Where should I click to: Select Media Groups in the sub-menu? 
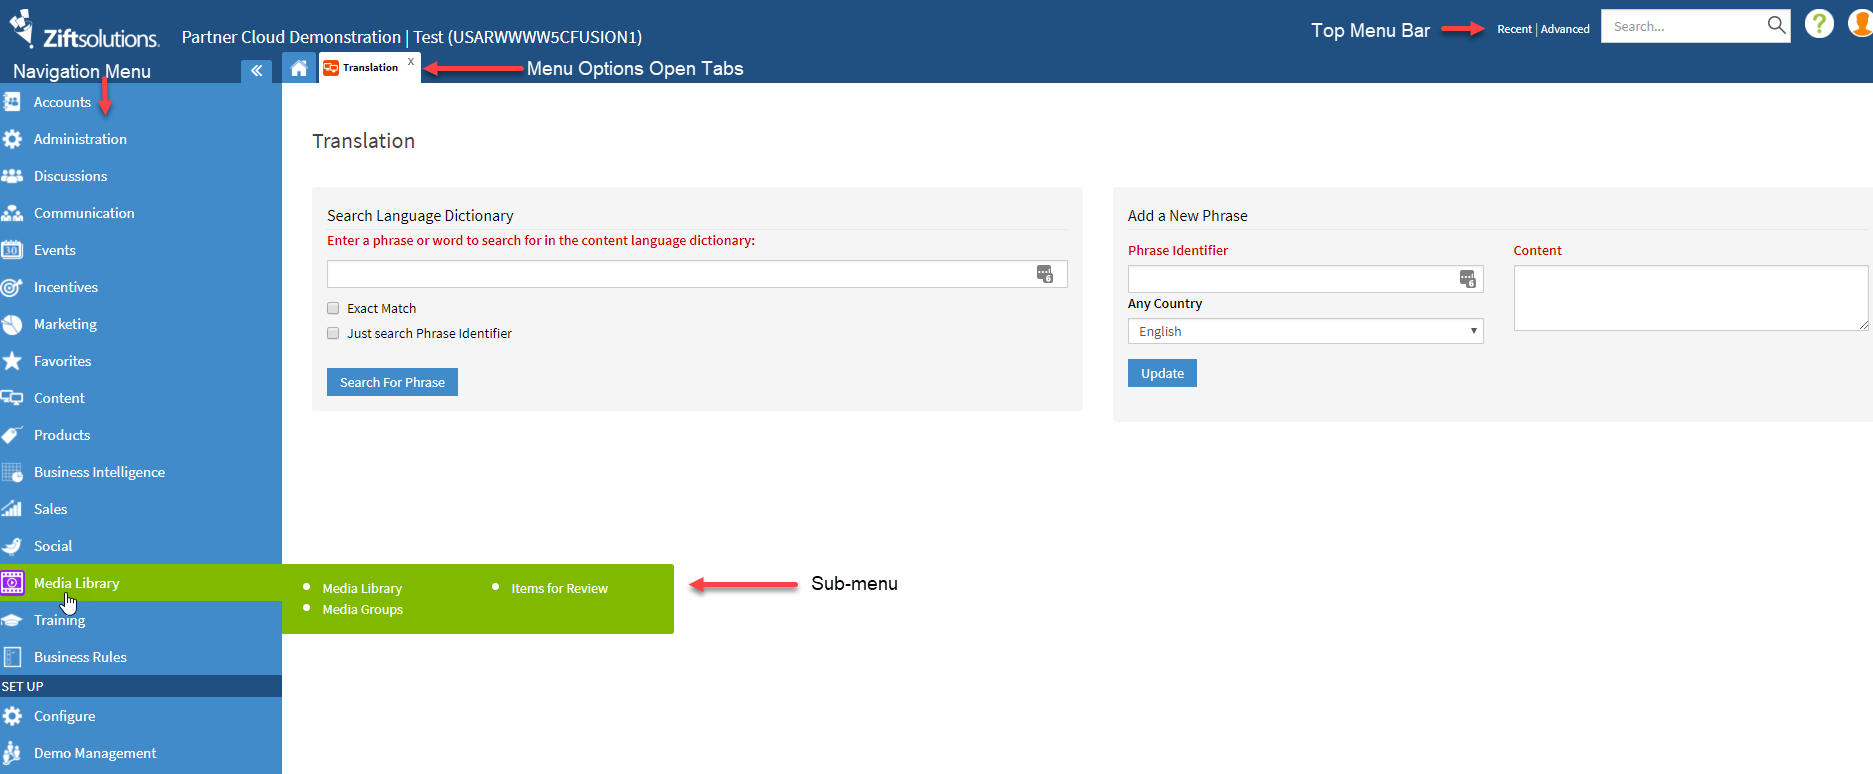tap(362, 610)
